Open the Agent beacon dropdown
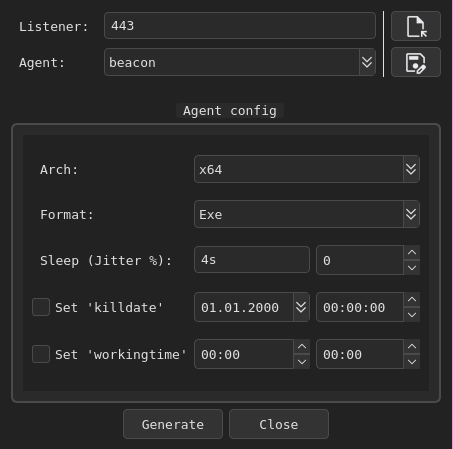This screenshot has height=449, width=453. (x=367, y=62)
